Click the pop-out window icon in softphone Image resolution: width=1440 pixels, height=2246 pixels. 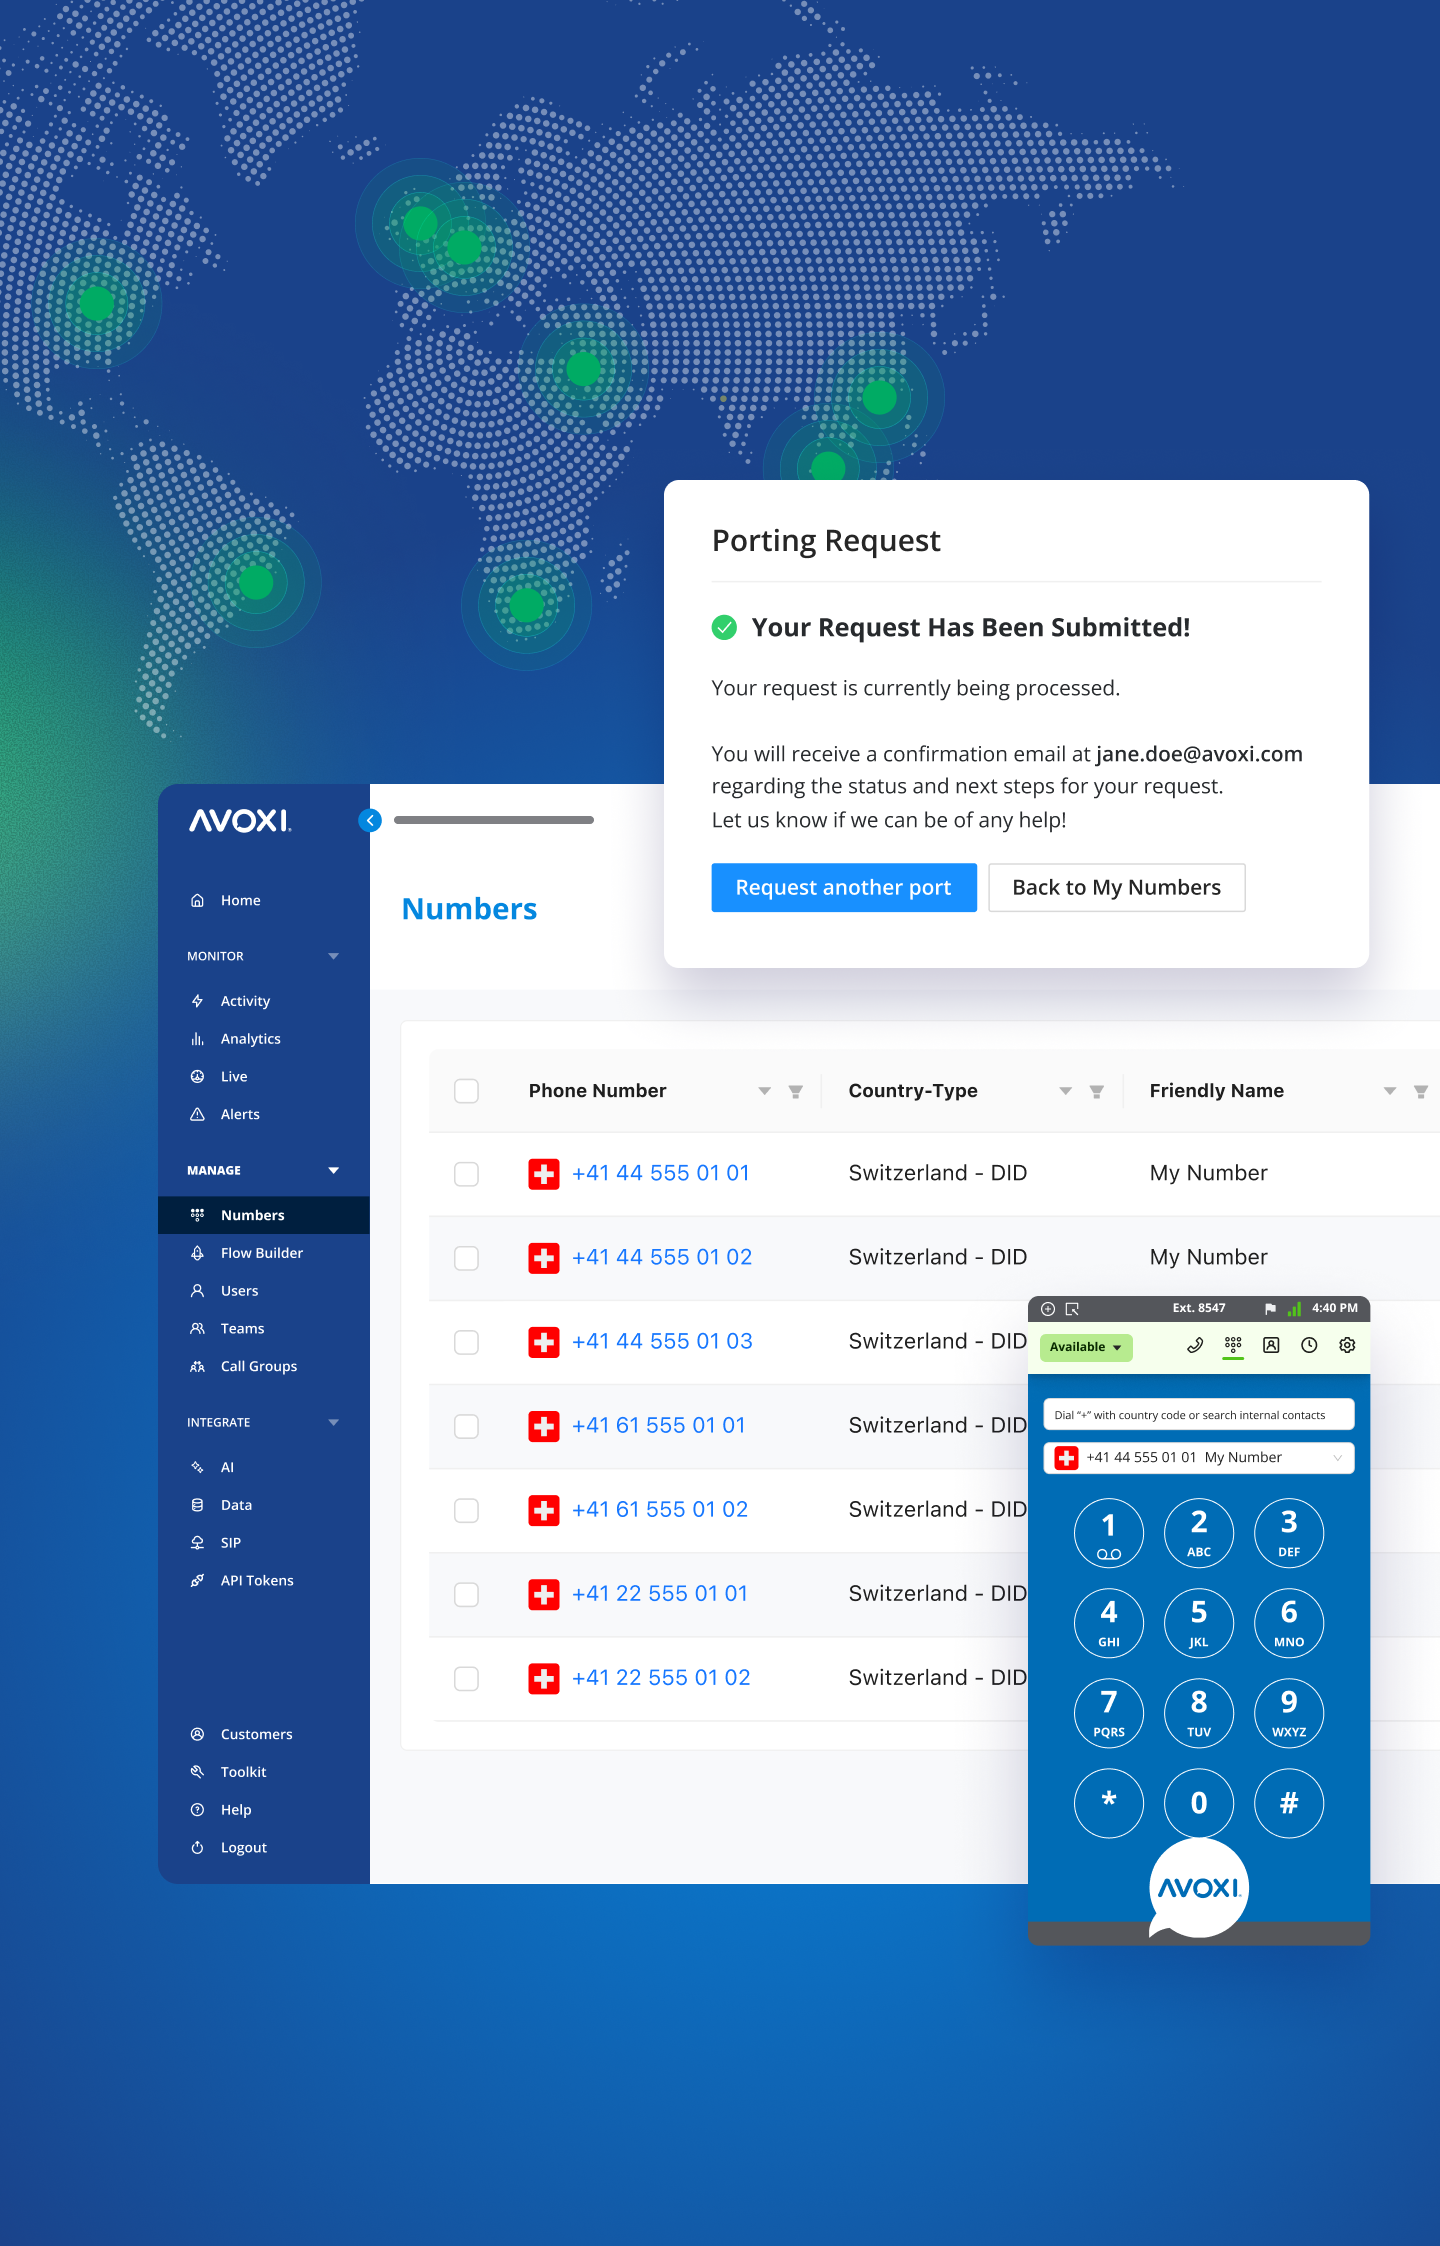[1072, 1309]
